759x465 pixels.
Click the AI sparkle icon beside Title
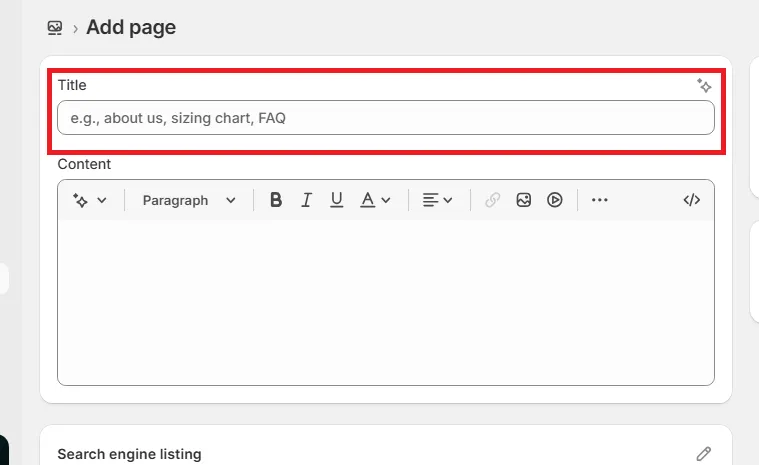tap(704, 86)
